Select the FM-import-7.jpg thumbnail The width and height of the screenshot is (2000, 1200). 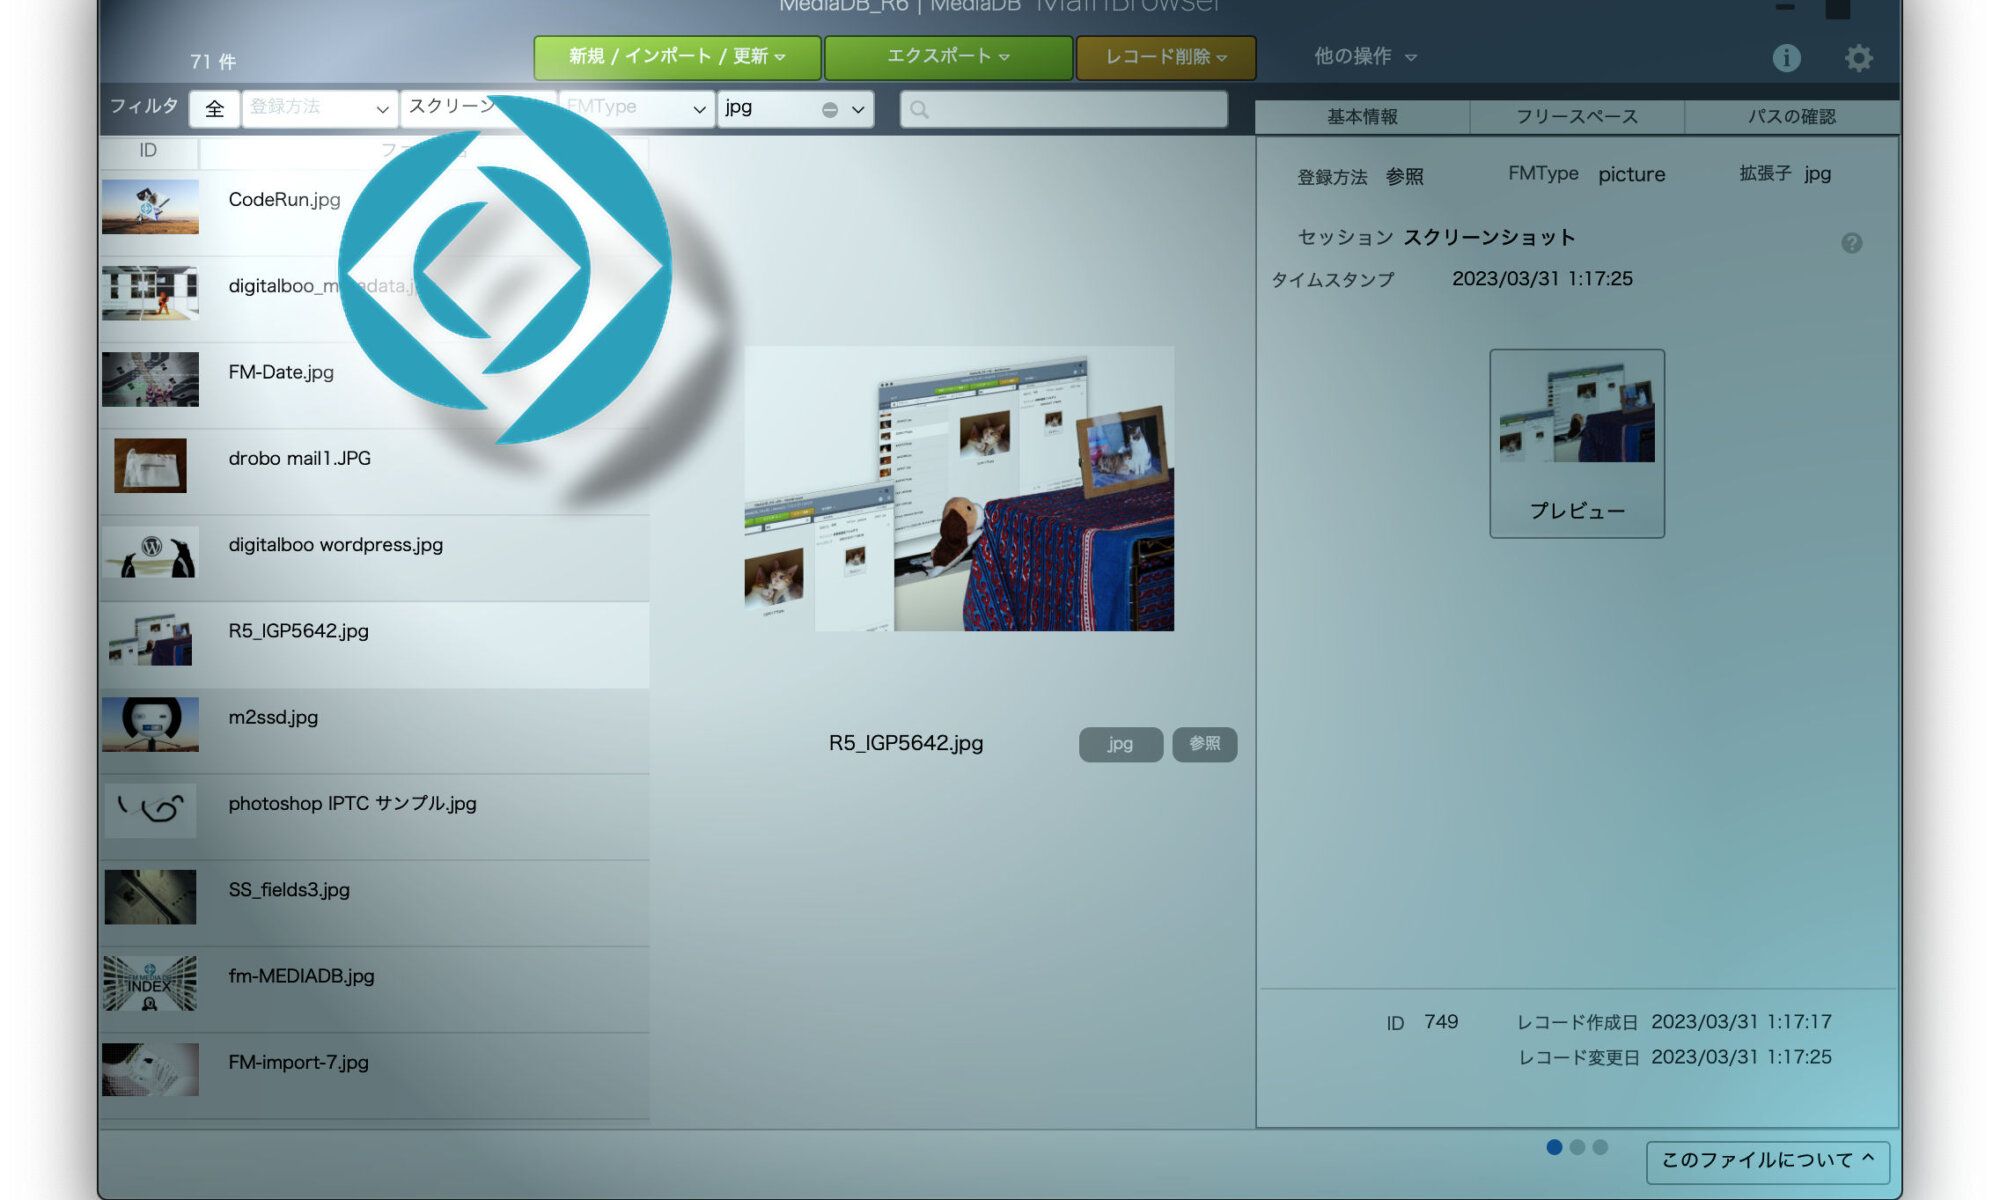(150, 1070)
